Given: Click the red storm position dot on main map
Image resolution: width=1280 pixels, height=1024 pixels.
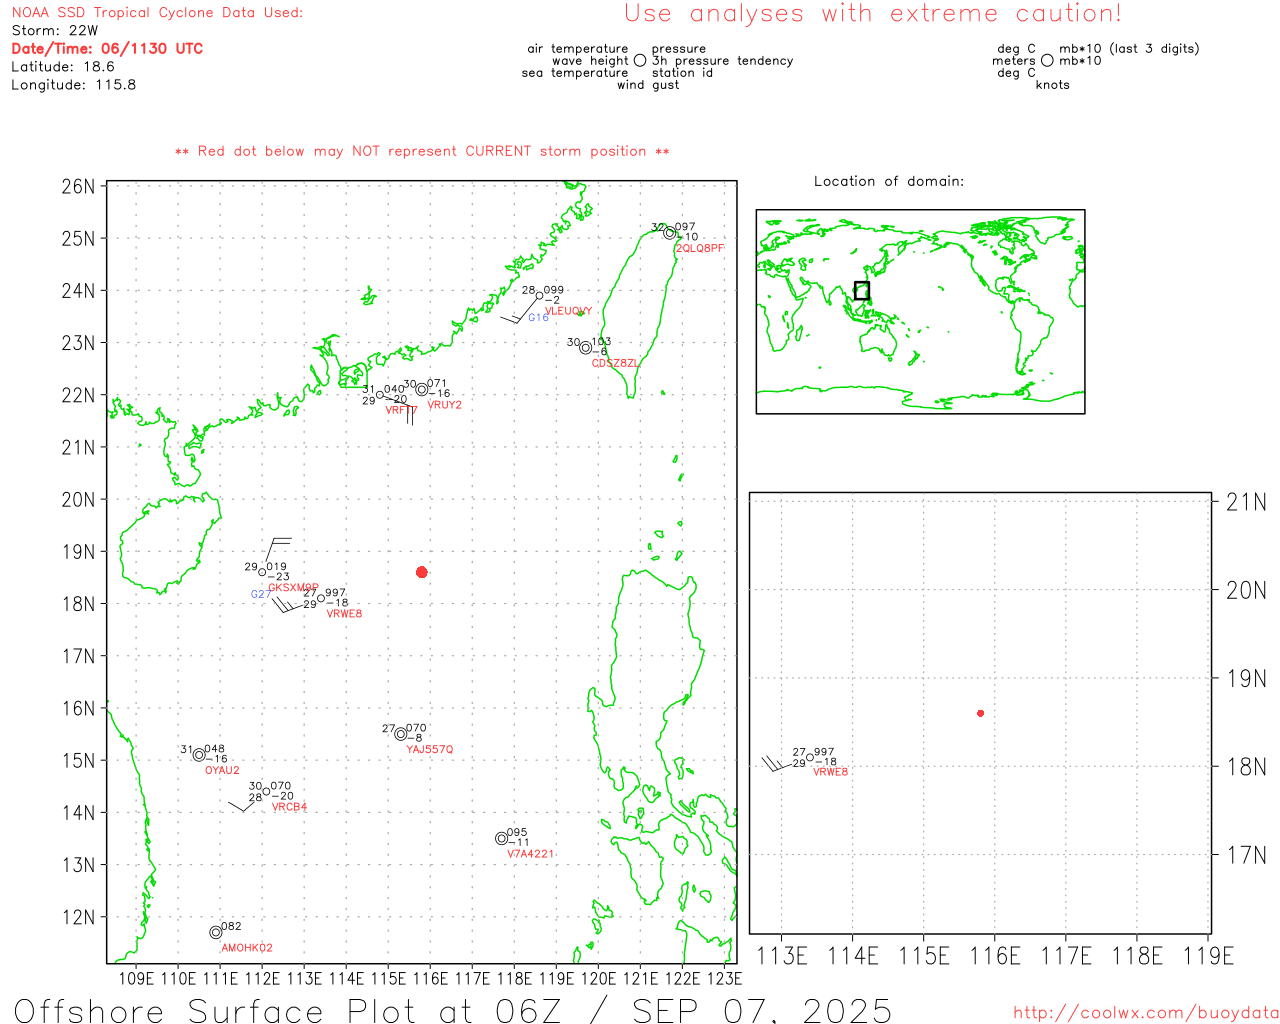Looking at the screenshot, I should point(422,572).
